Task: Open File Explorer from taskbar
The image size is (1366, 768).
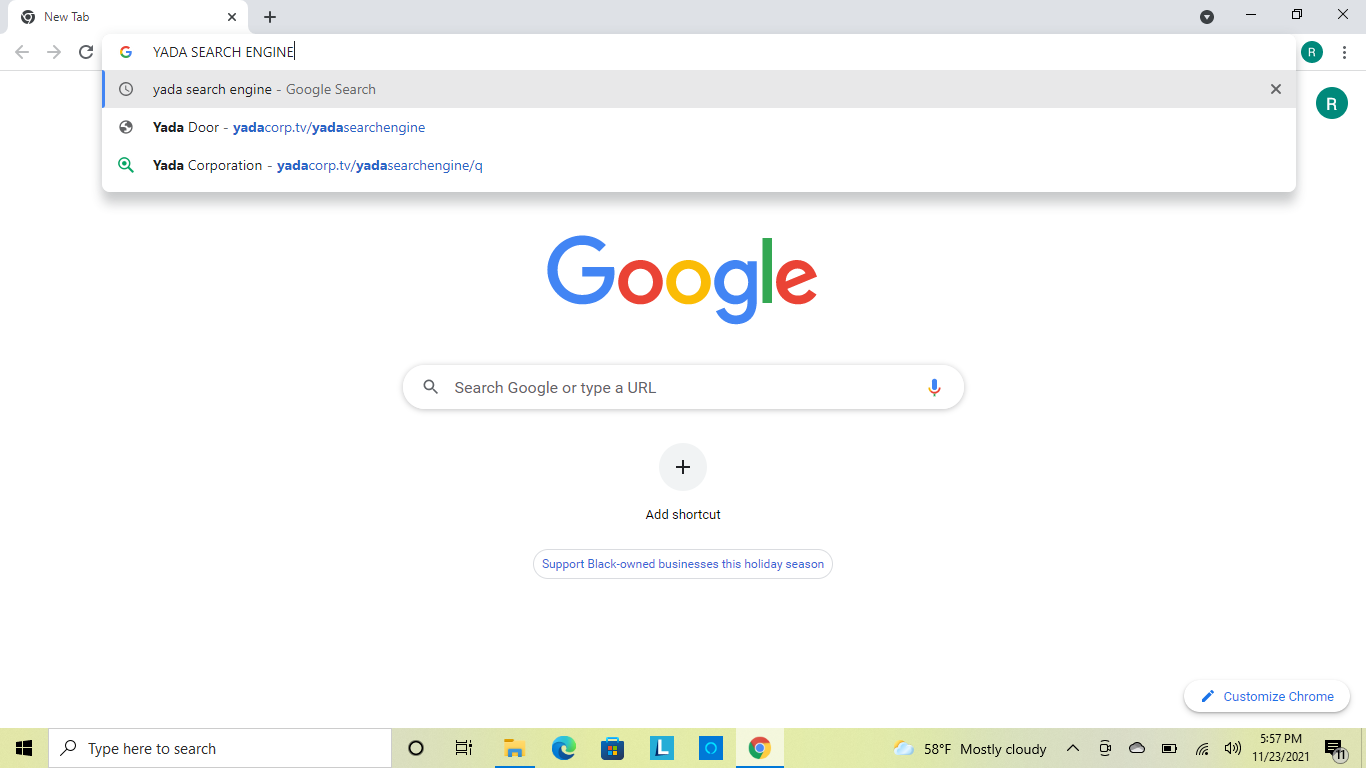Action: (x=514, y=748)
